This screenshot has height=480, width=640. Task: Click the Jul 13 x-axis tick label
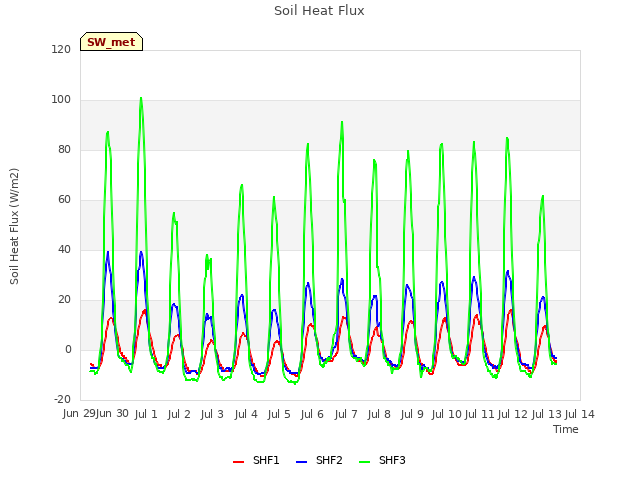click(x=547, y=414)
